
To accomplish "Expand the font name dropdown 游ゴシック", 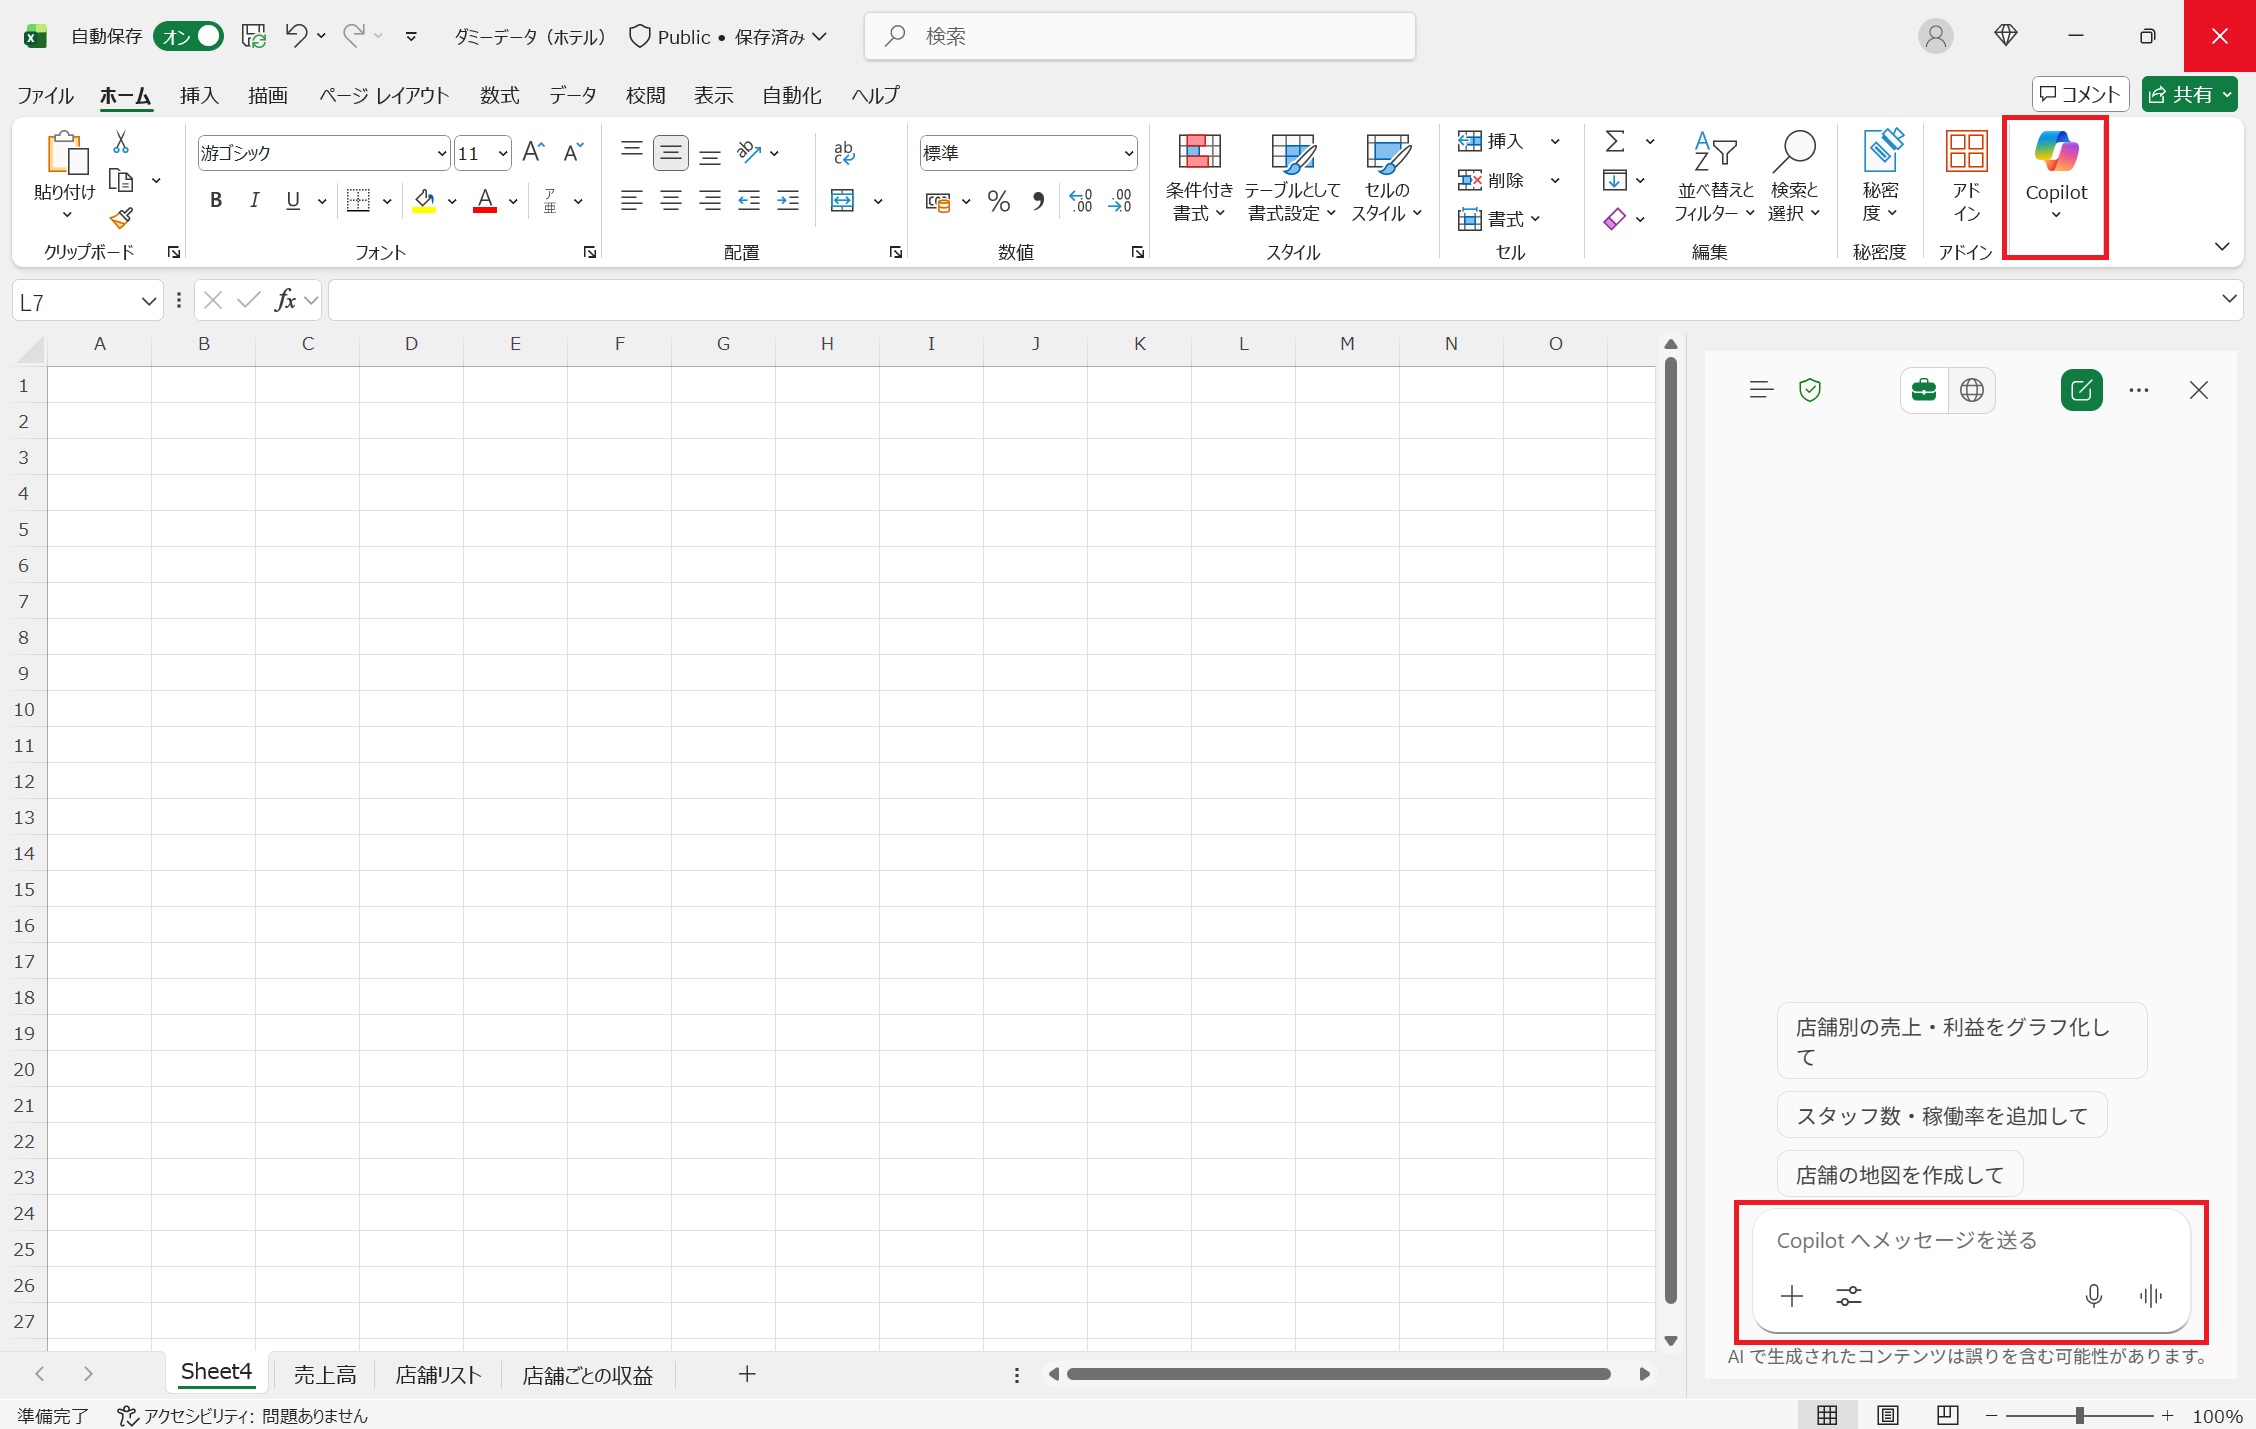I will coord(441,153).
